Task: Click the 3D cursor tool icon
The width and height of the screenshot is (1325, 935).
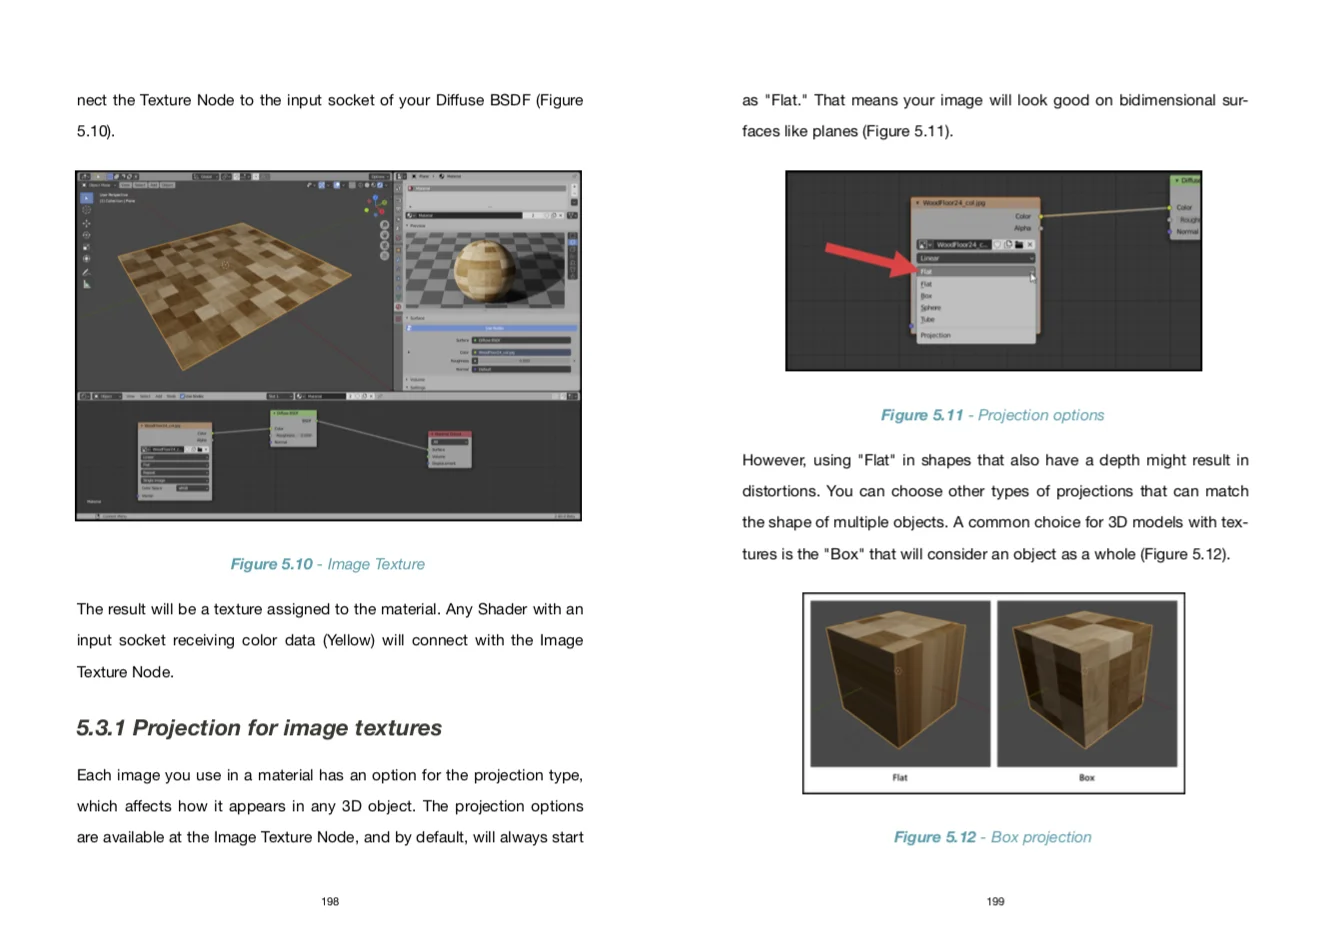Action: [86, 209]
